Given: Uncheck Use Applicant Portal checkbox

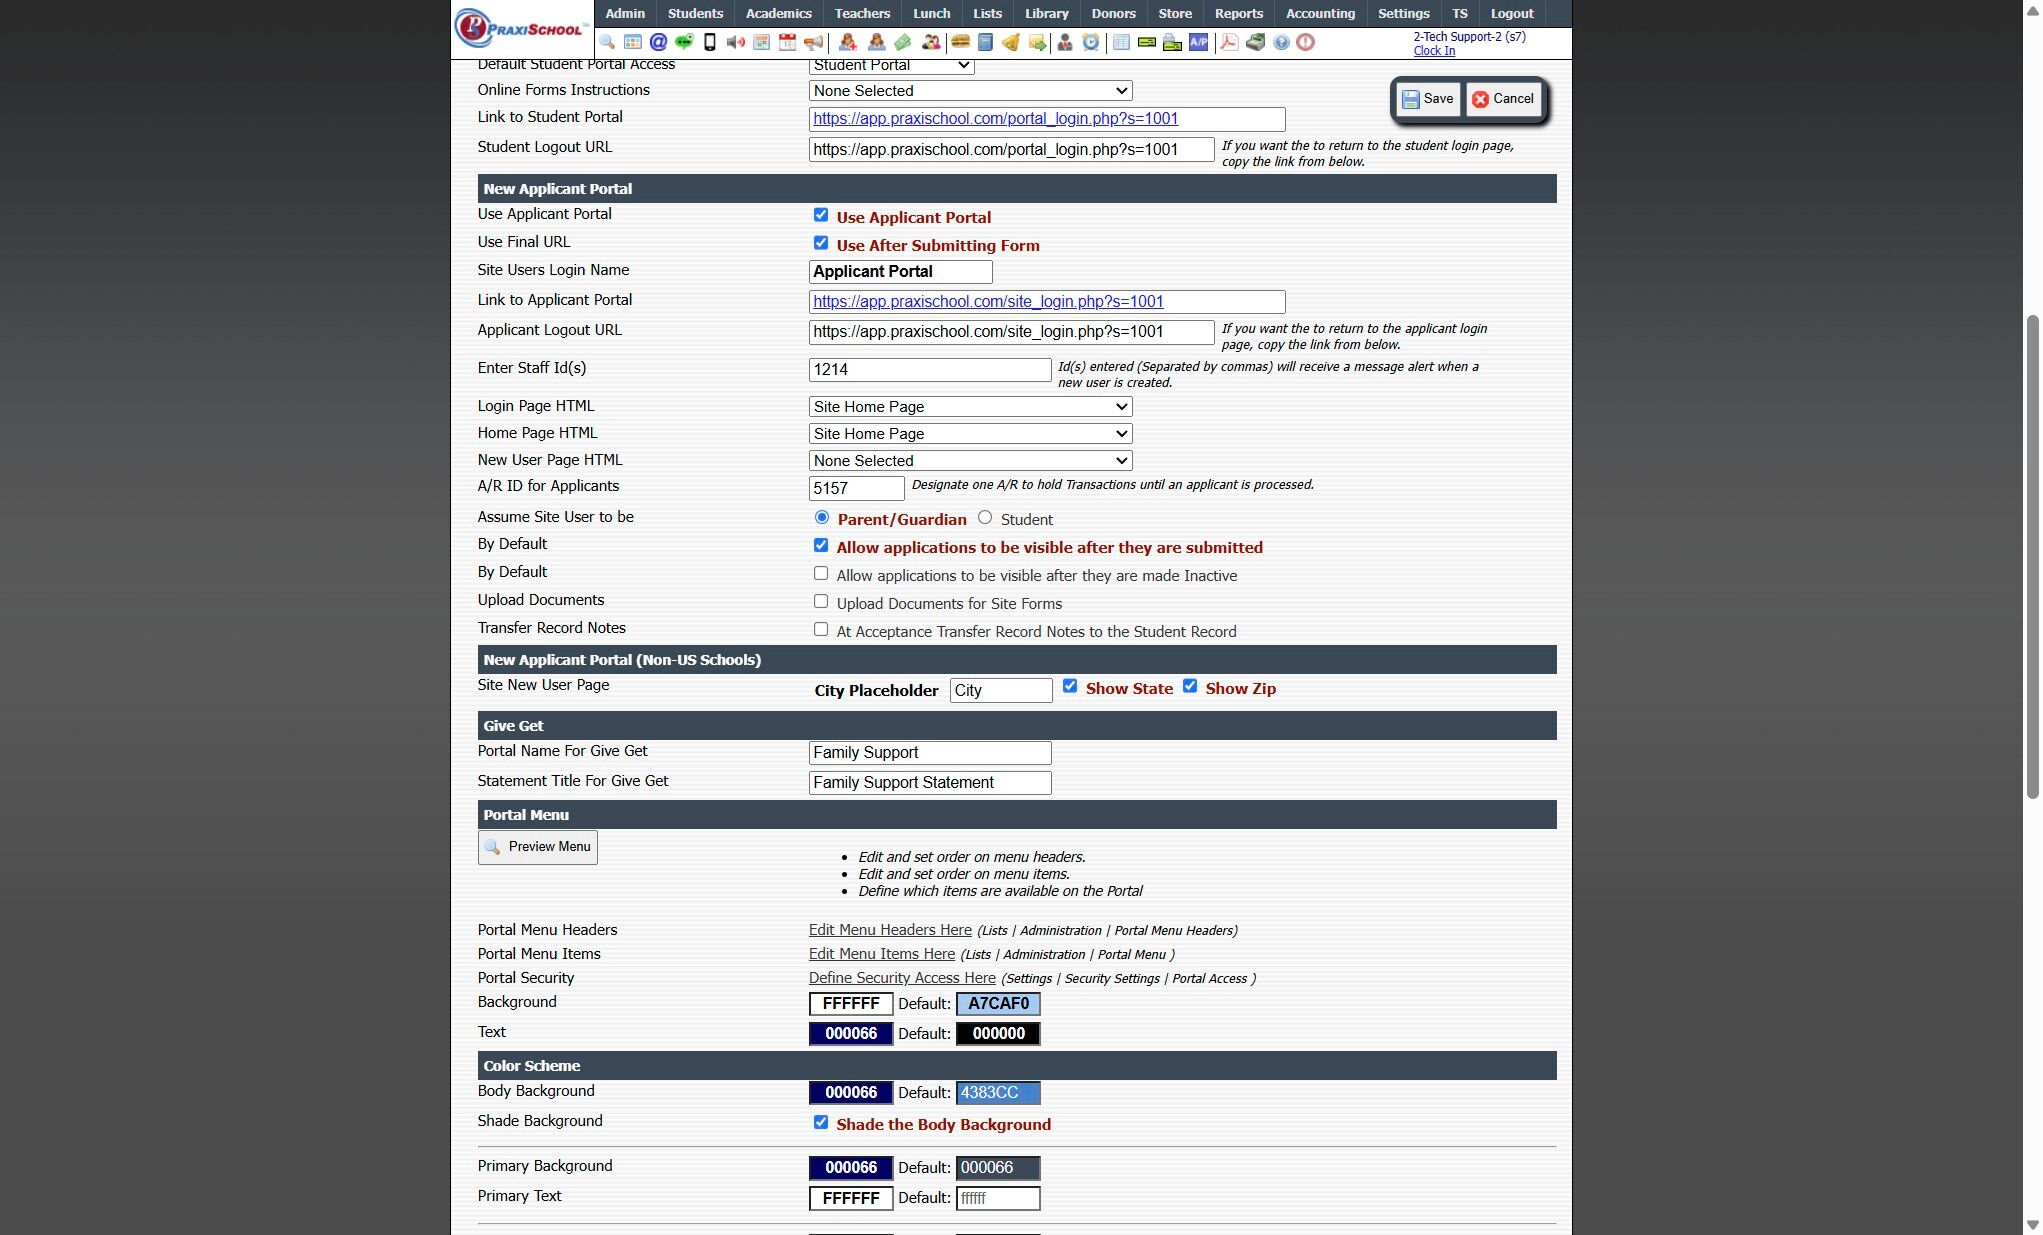Looking at the screenshot, I should 821,215.
